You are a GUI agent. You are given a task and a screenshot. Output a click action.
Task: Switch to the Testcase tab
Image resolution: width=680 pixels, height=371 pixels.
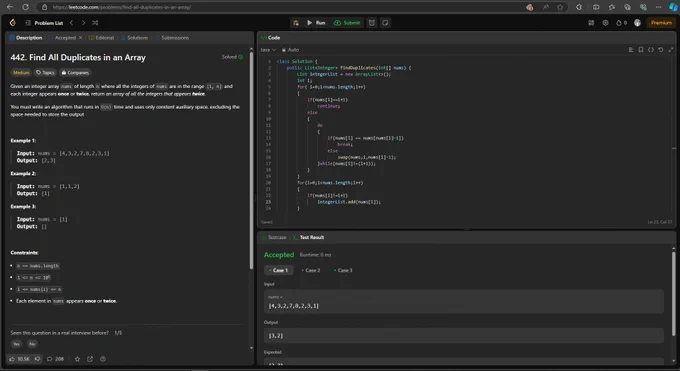tap(274, 237)
